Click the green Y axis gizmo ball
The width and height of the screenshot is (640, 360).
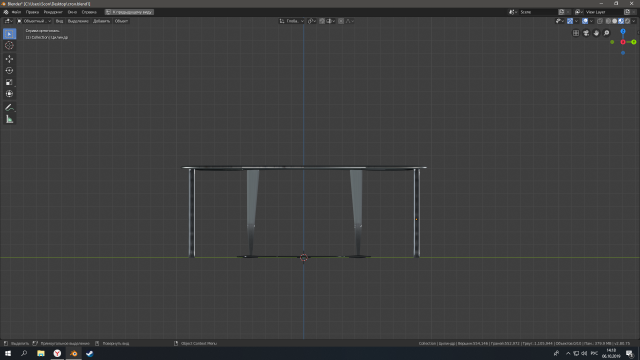(634, 42)
